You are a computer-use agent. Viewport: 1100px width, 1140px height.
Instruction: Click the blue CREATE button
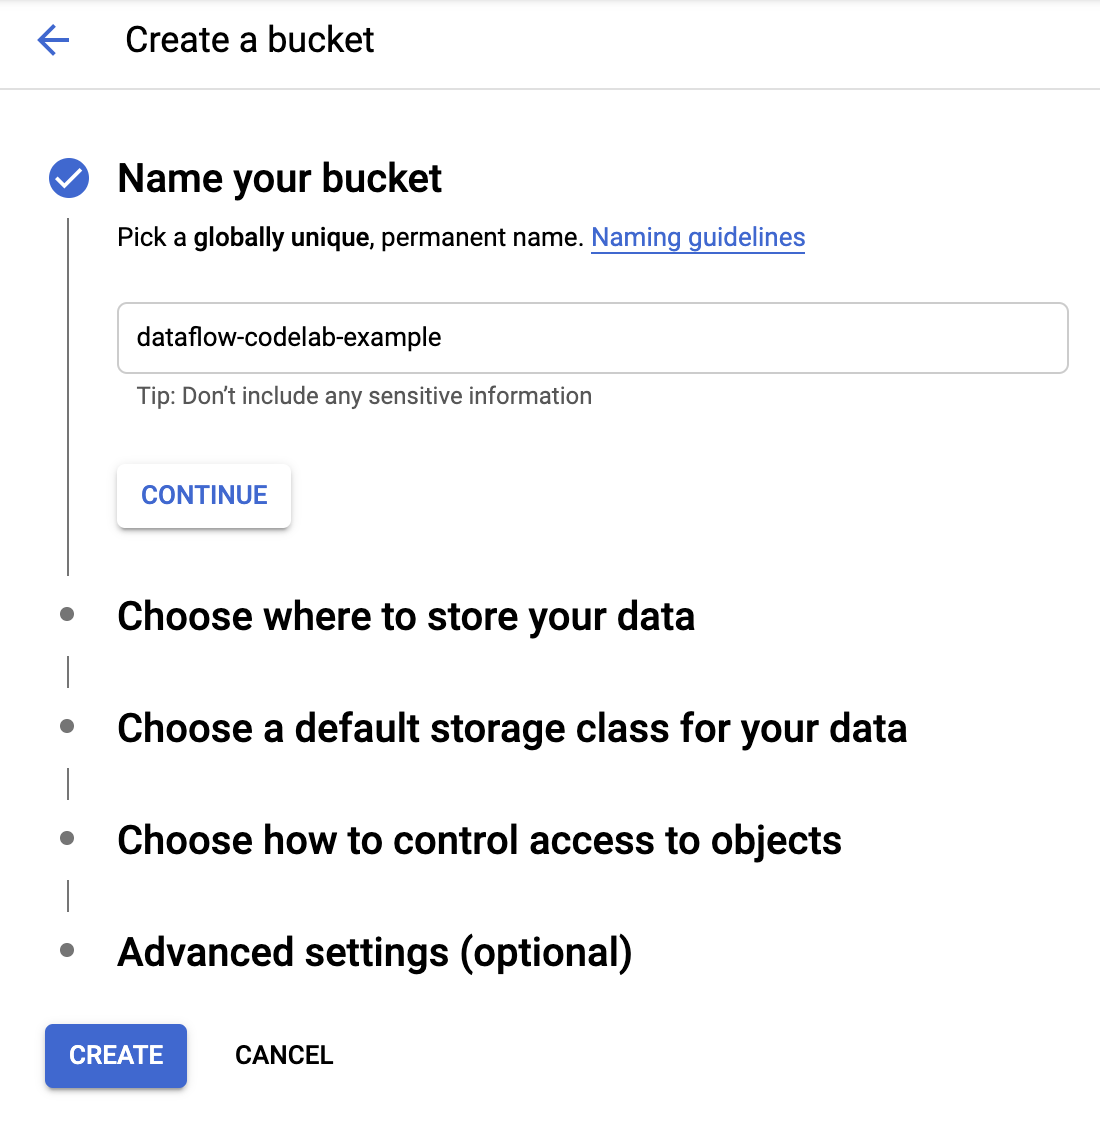click(116, 1055)
